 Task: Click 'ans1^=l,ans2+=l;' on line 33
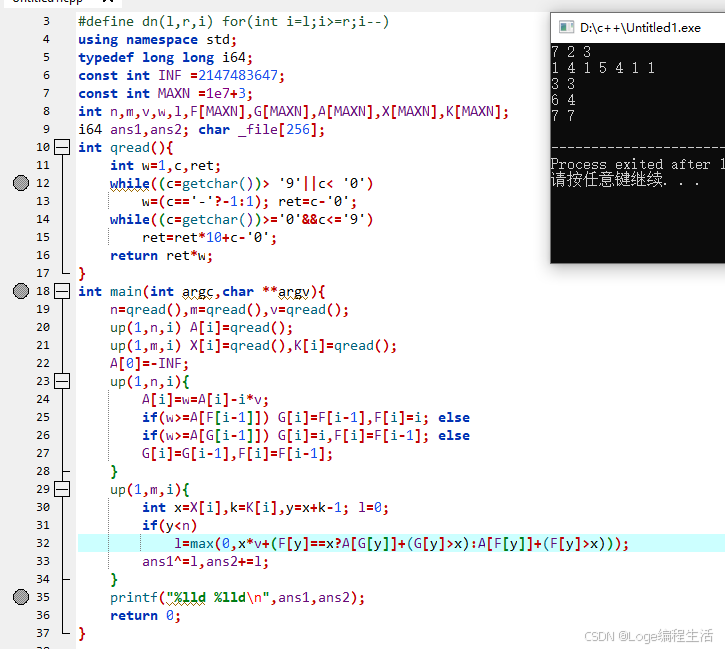tap(205, 562)
